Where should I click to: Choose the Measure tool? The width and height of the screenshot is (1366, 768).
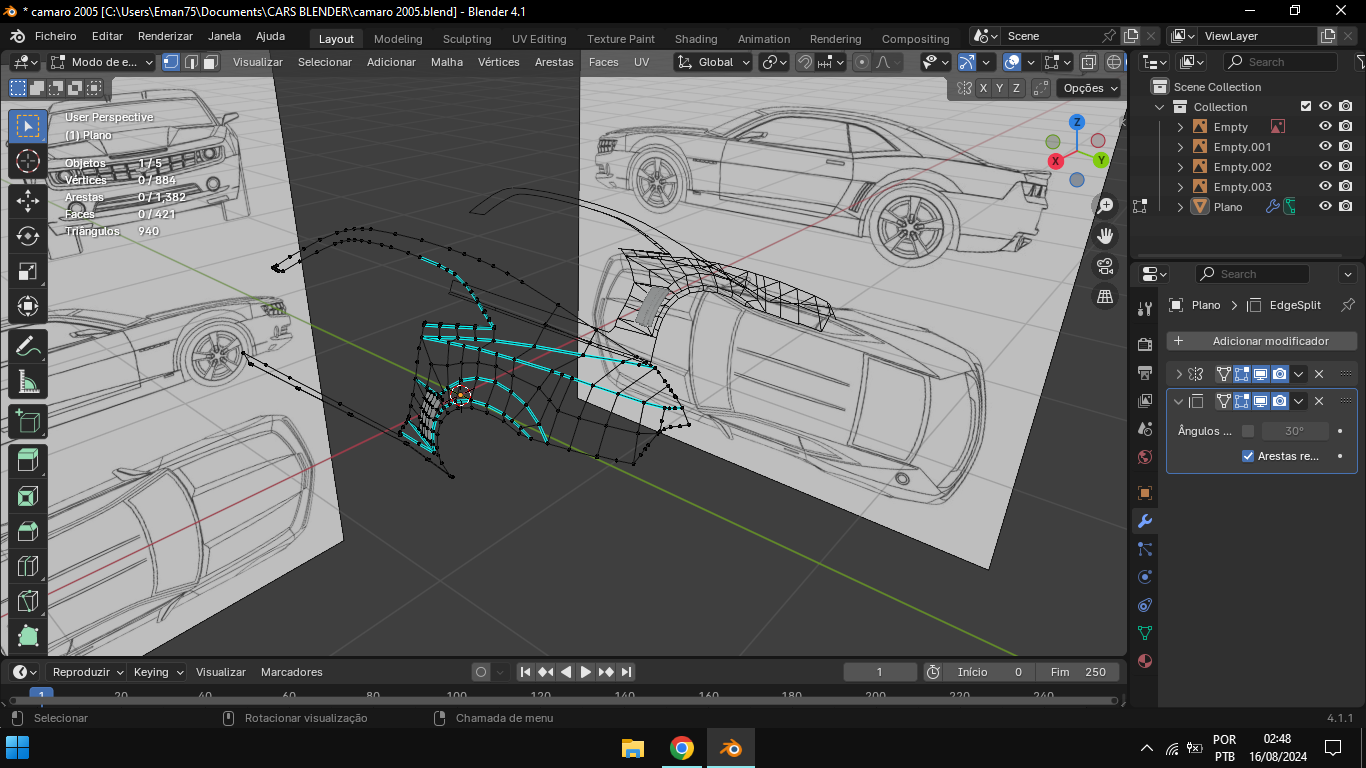(28, 382)
